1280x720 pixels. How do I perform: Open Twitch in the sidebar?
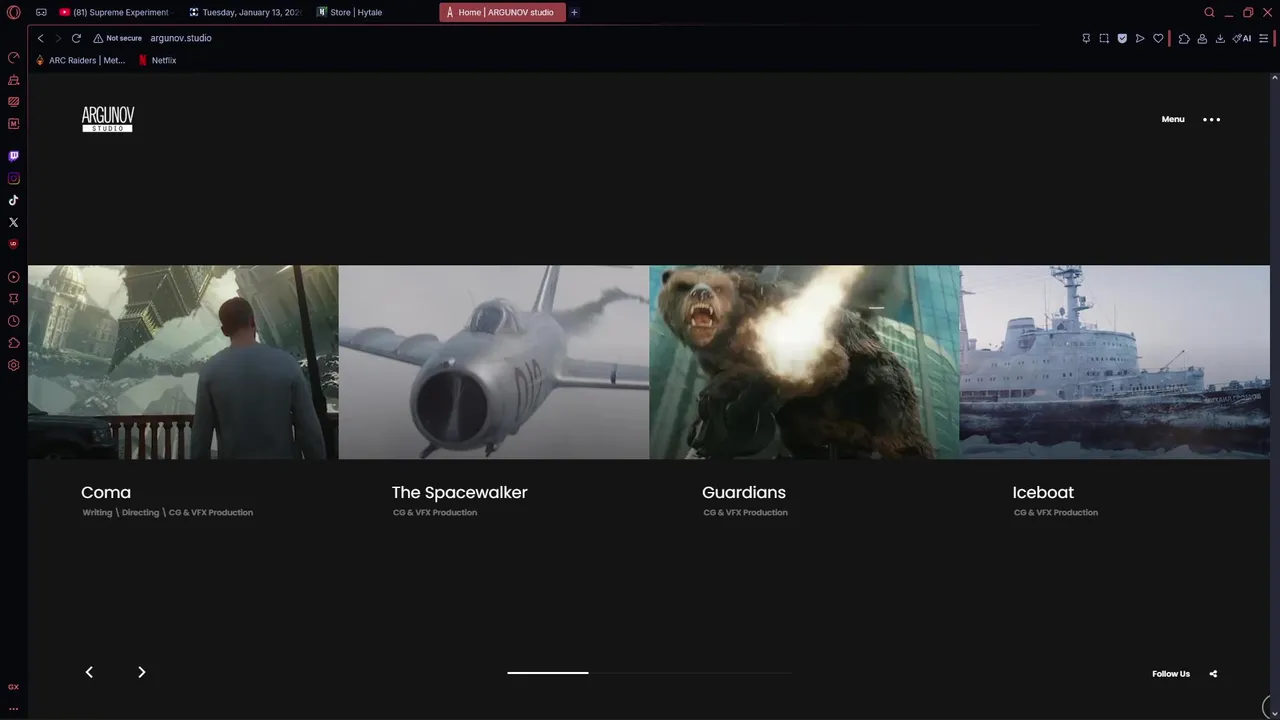coord(13,156)
